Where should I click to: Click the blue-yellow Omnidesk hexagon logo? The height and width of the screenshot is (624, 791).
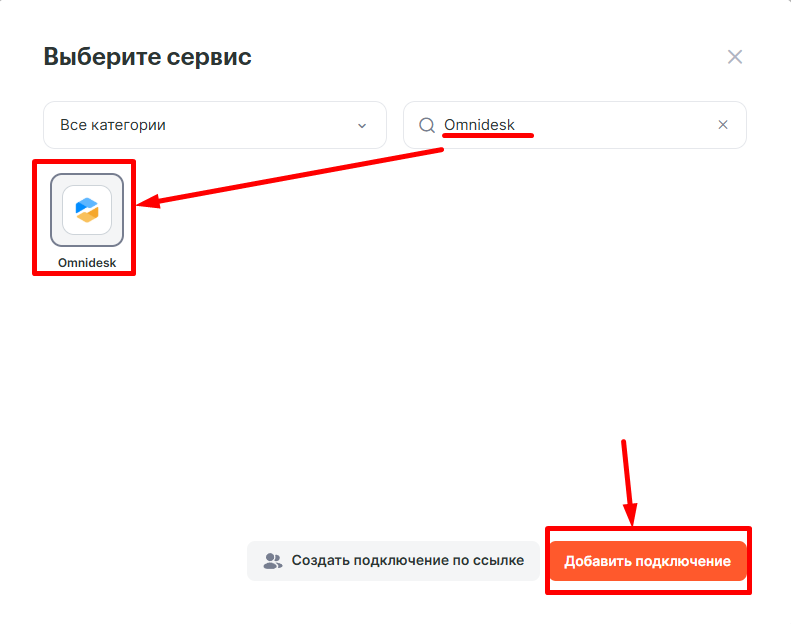point(87,210)
